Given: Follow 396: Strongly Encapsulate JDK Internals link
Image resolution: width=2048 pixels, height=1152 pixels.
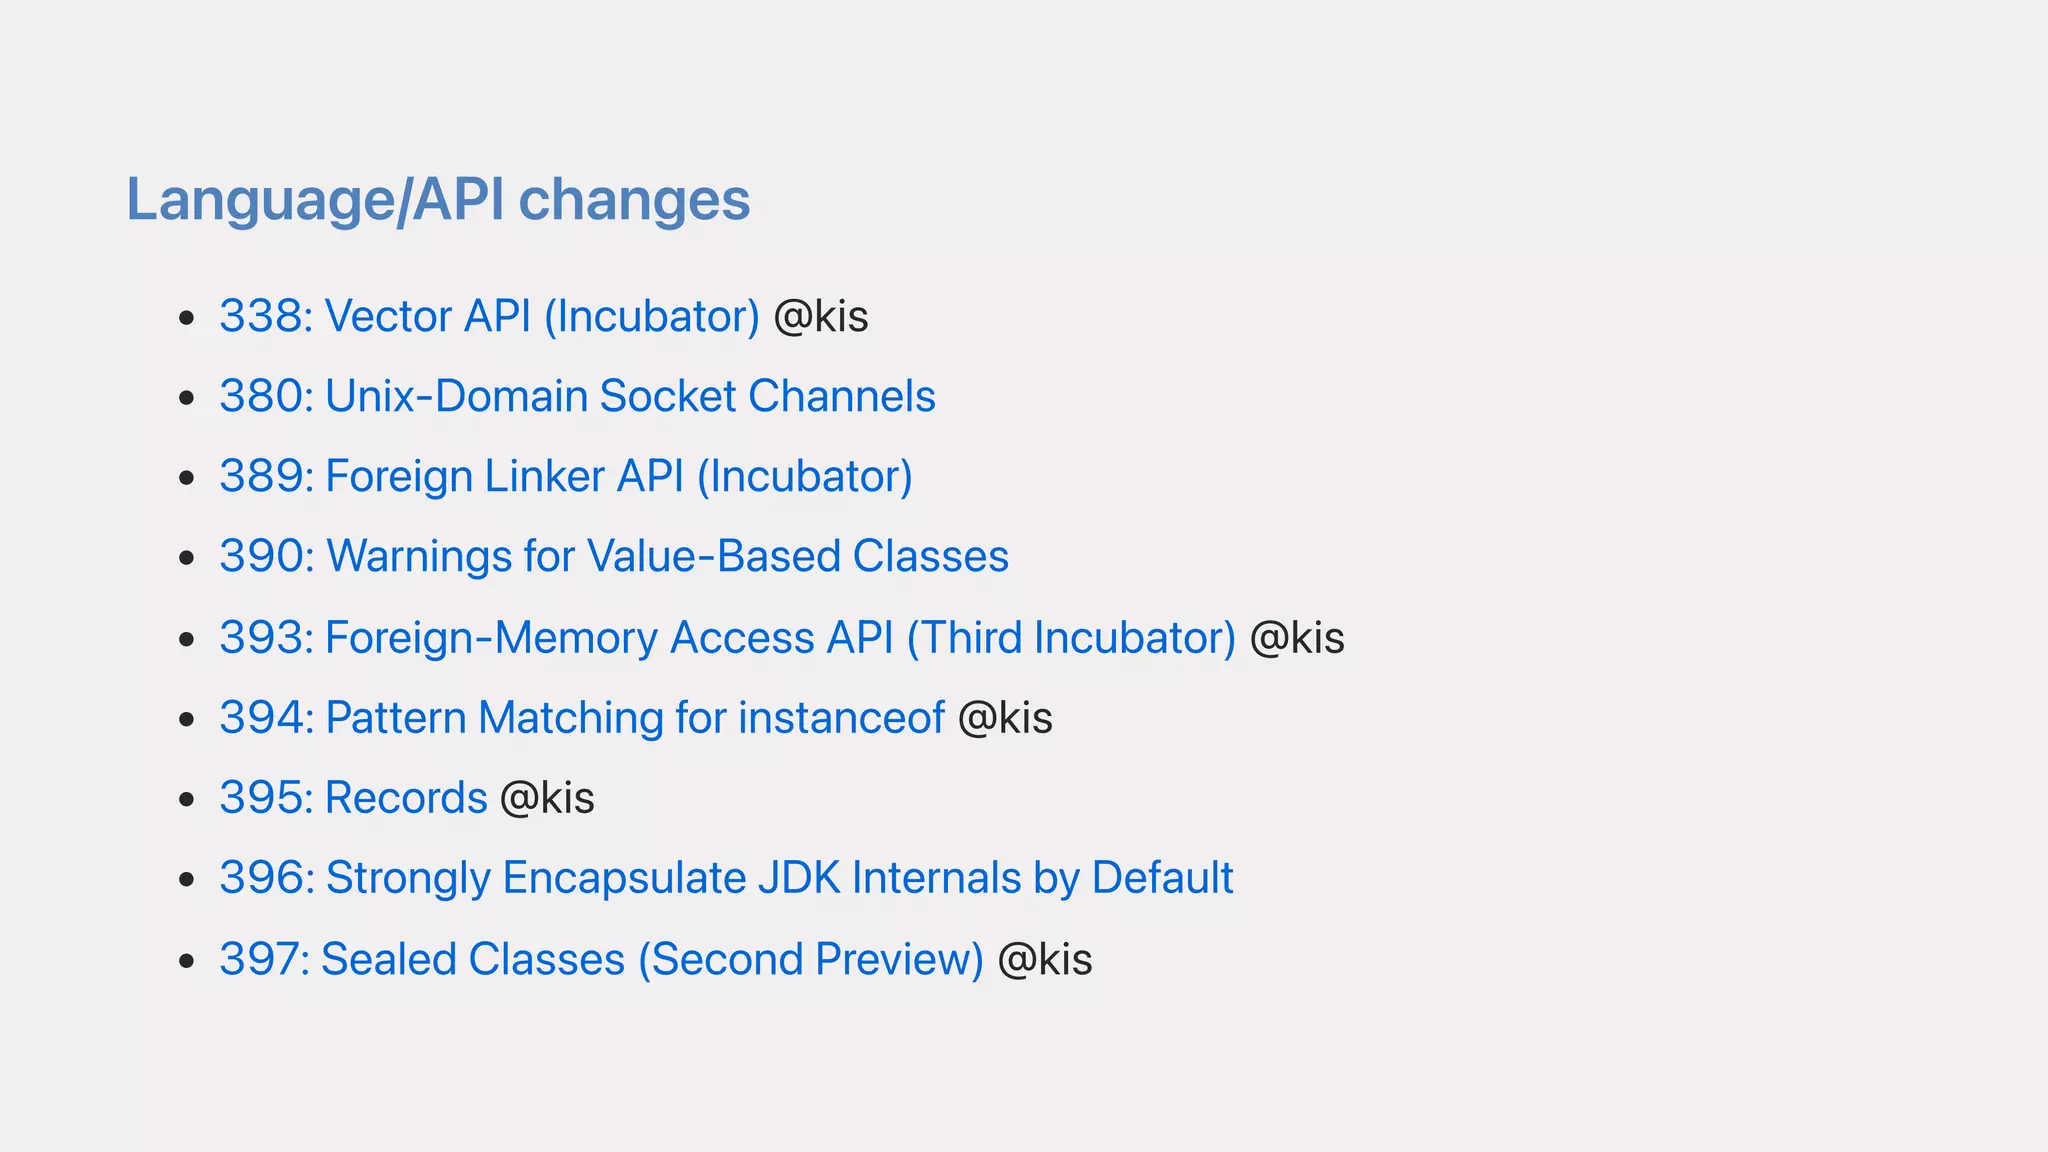Looking at the screenshot, I should (725, 878).
